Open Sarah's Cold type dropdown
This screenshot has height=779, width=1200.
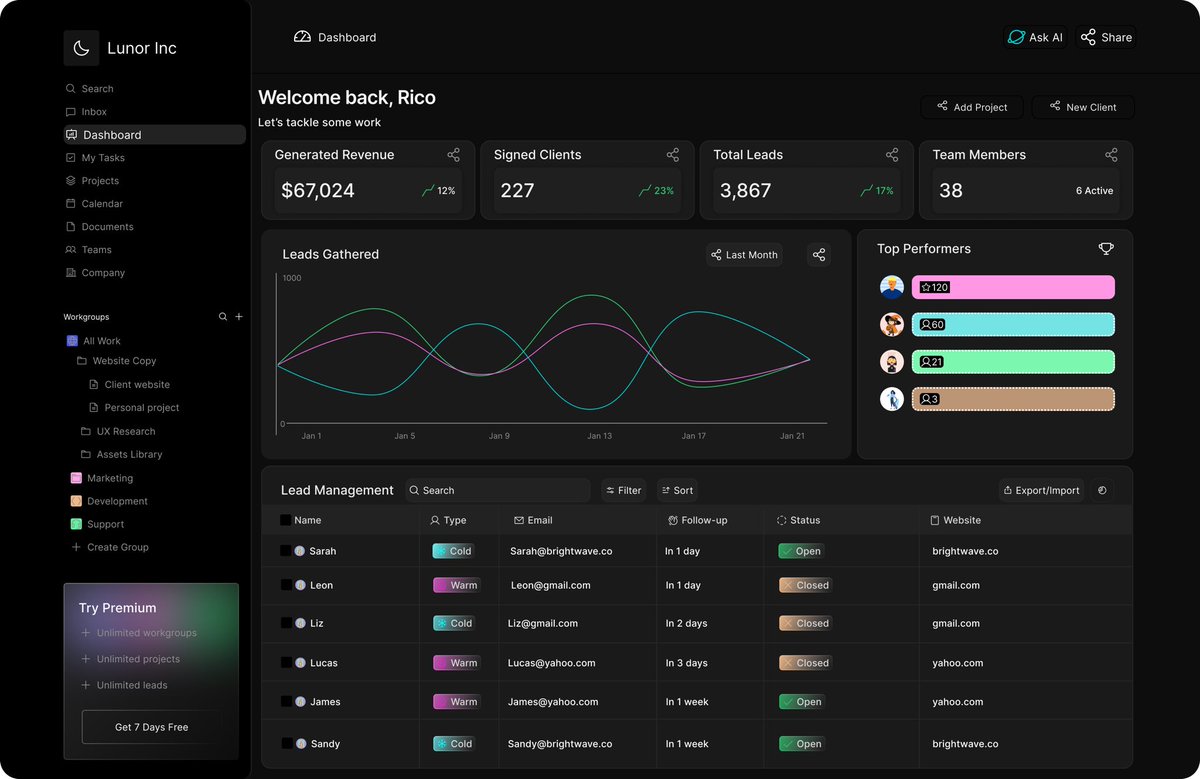[454, 551]
